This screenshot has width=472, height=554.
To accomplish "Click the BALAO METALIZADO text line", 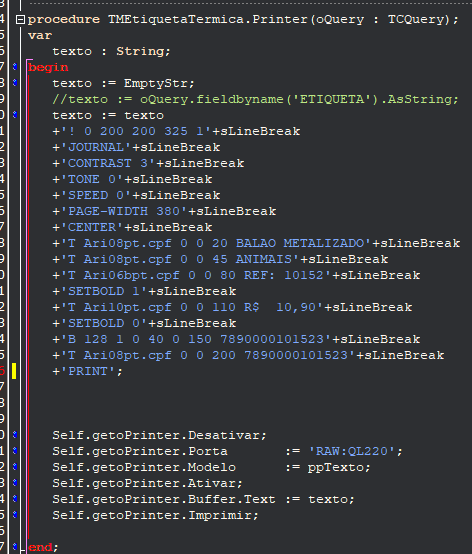I will coord(256,243).
